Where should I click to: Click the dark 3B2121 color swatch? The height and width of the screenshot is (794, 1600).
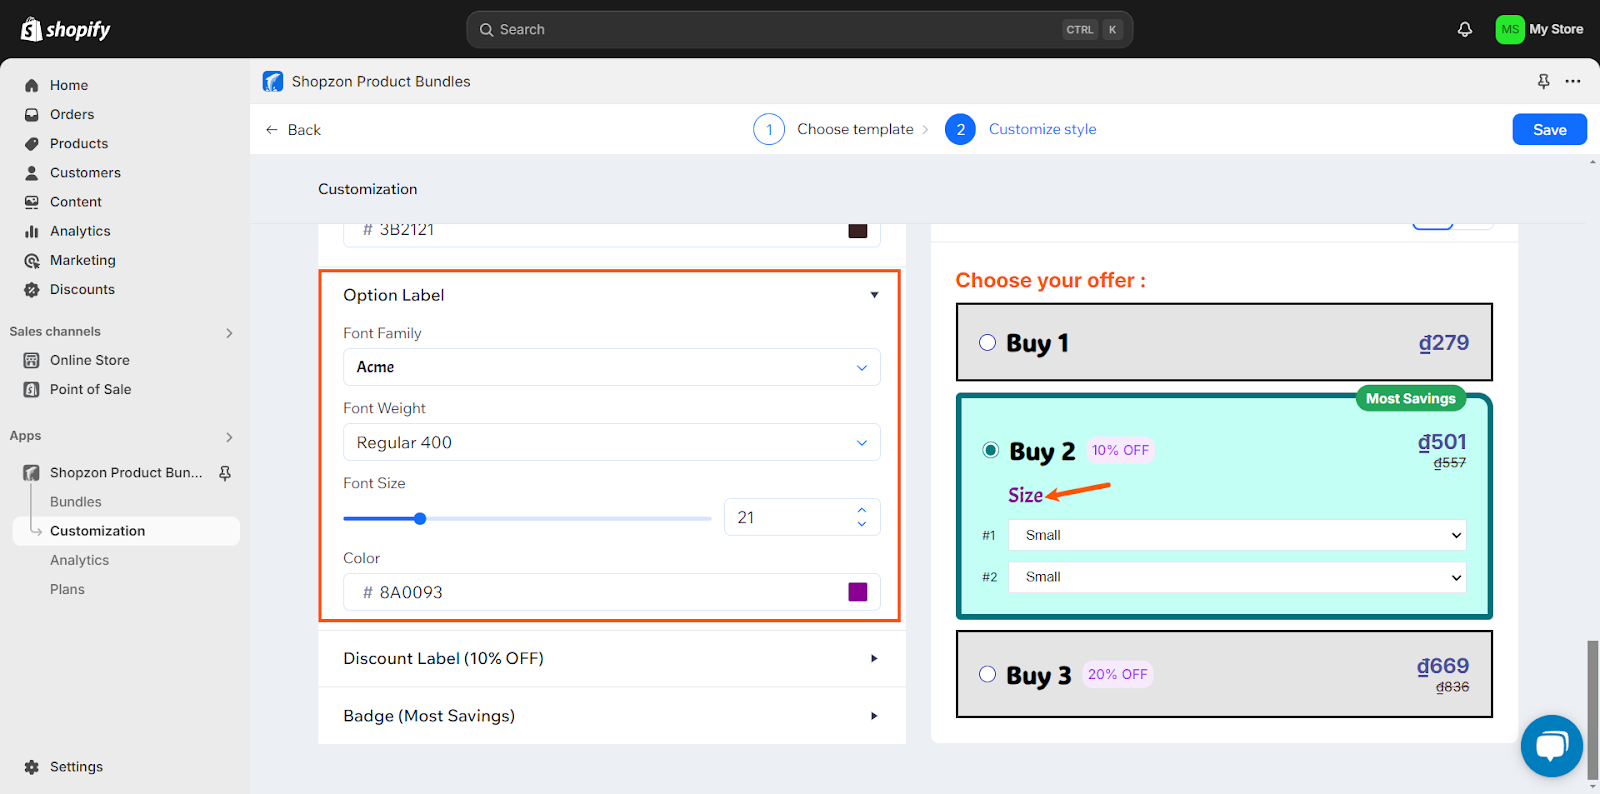858,231
